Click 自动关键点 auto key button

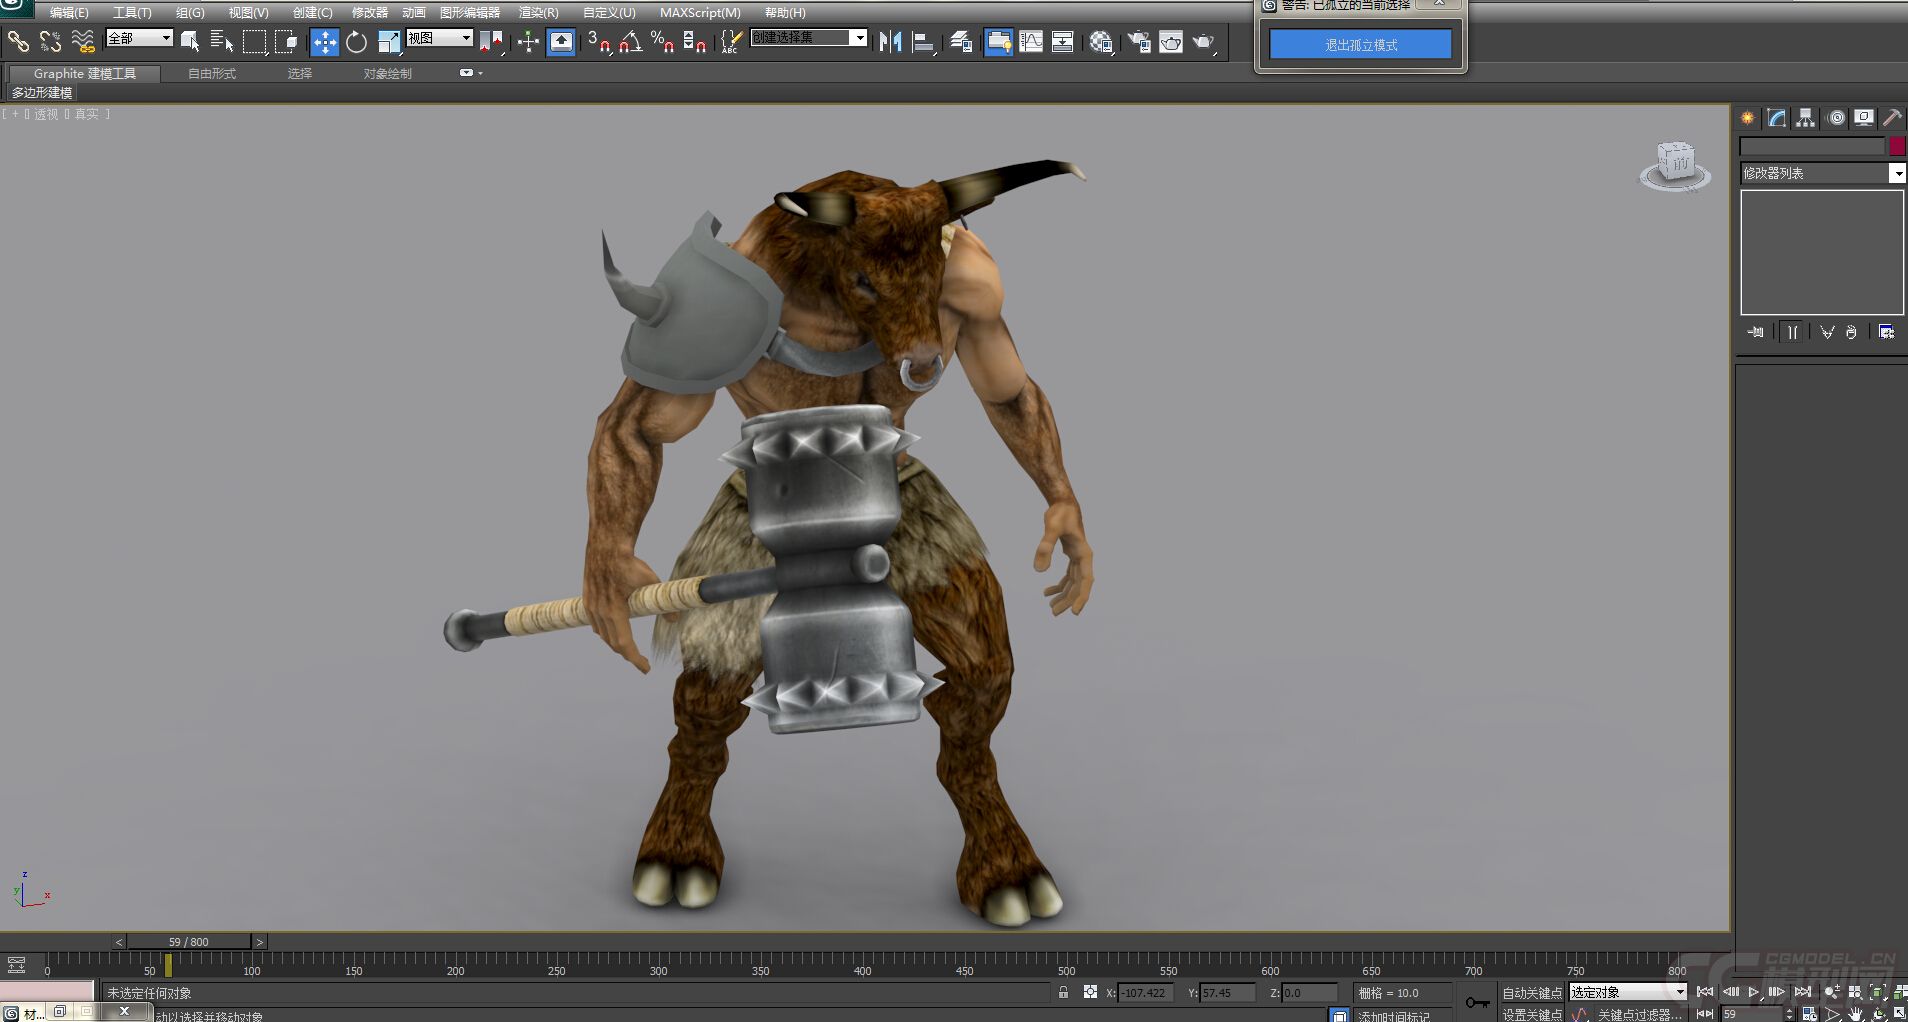click(x=1532, y=992)
